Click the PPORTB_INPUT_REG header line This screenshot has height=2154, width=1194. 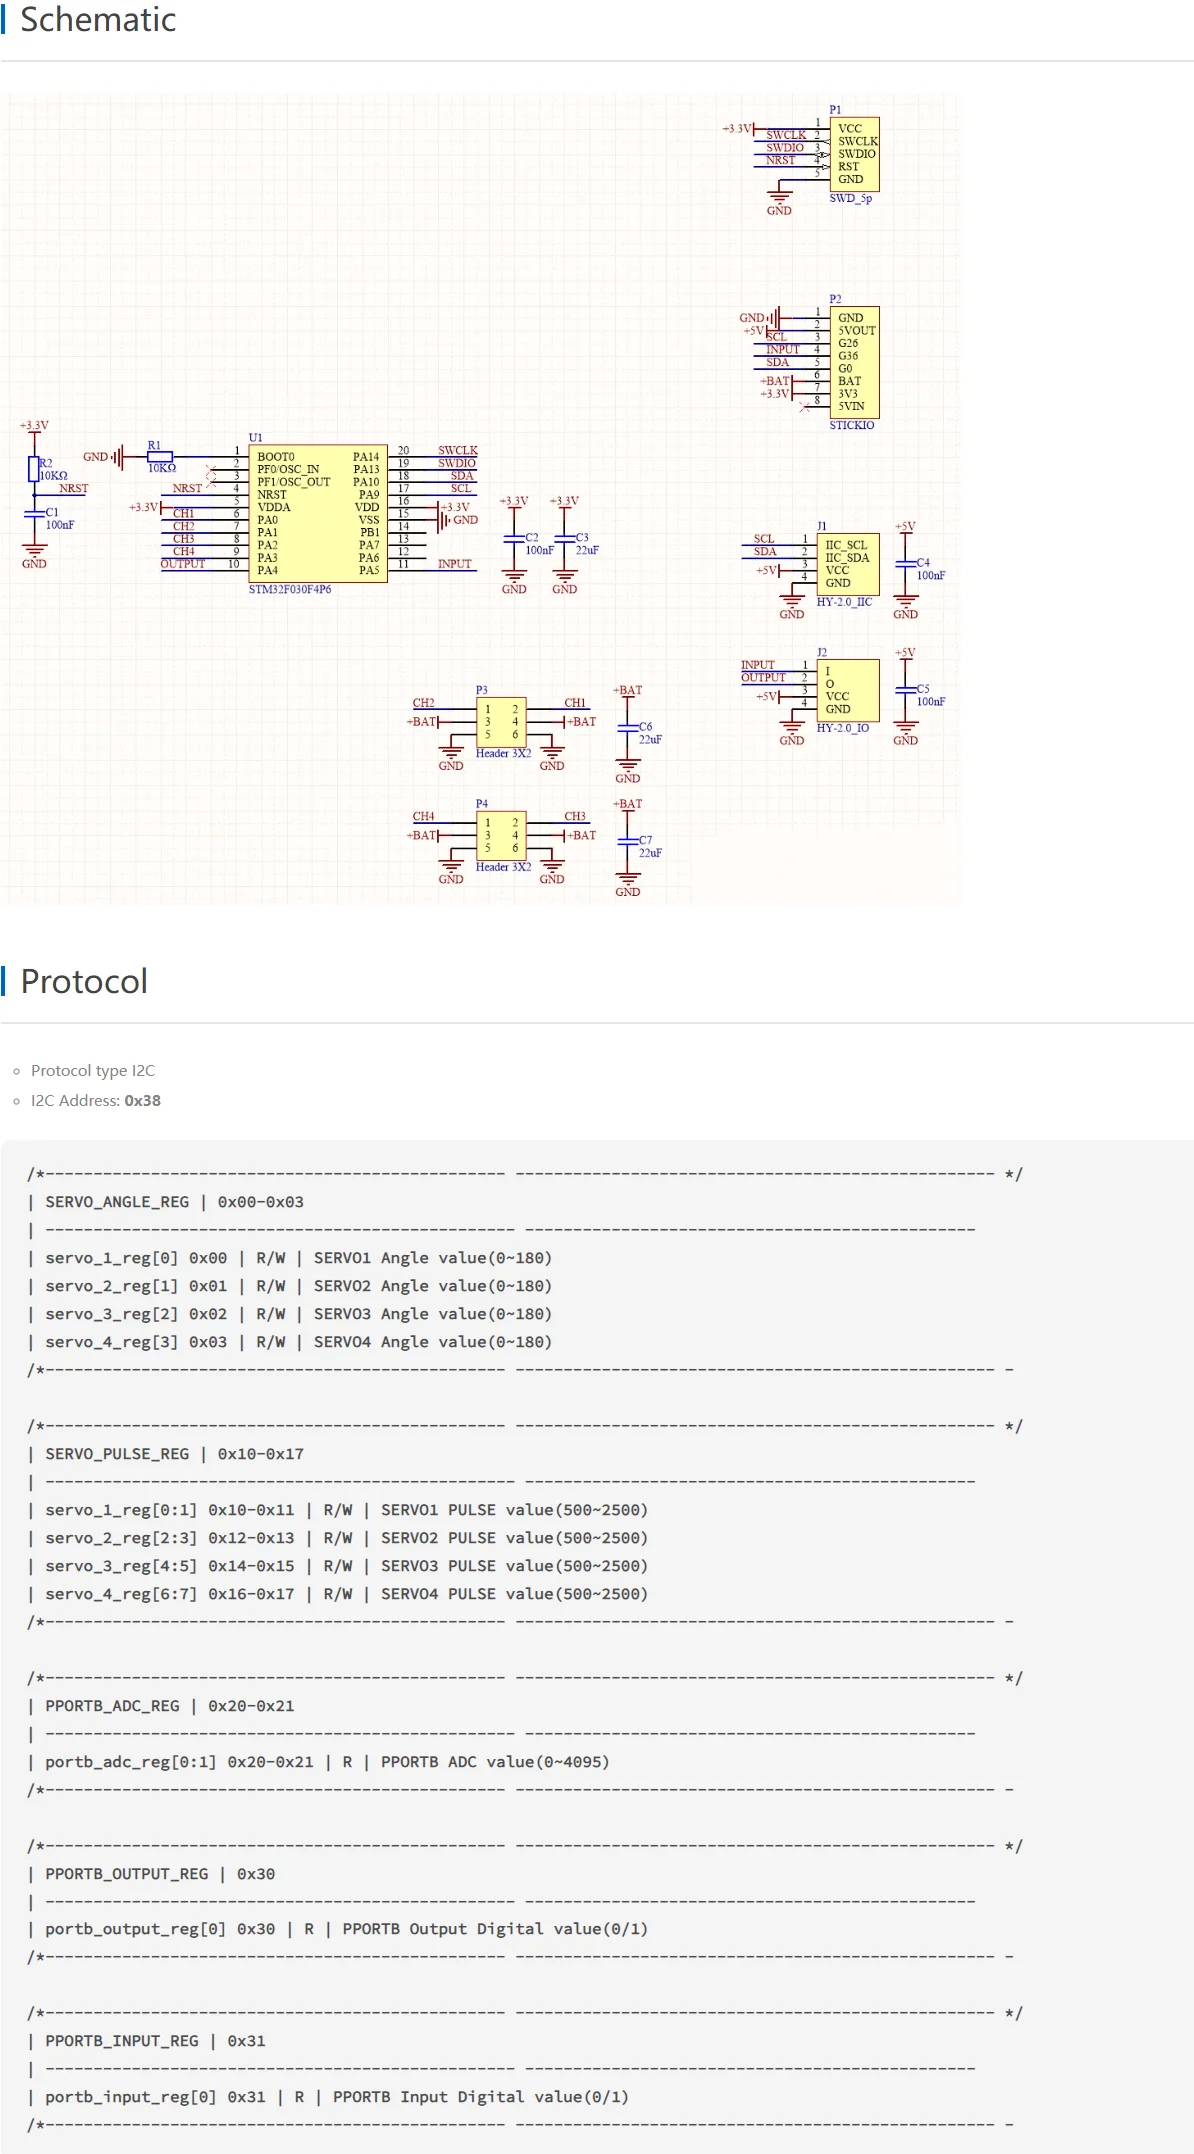coord(155,2041)
